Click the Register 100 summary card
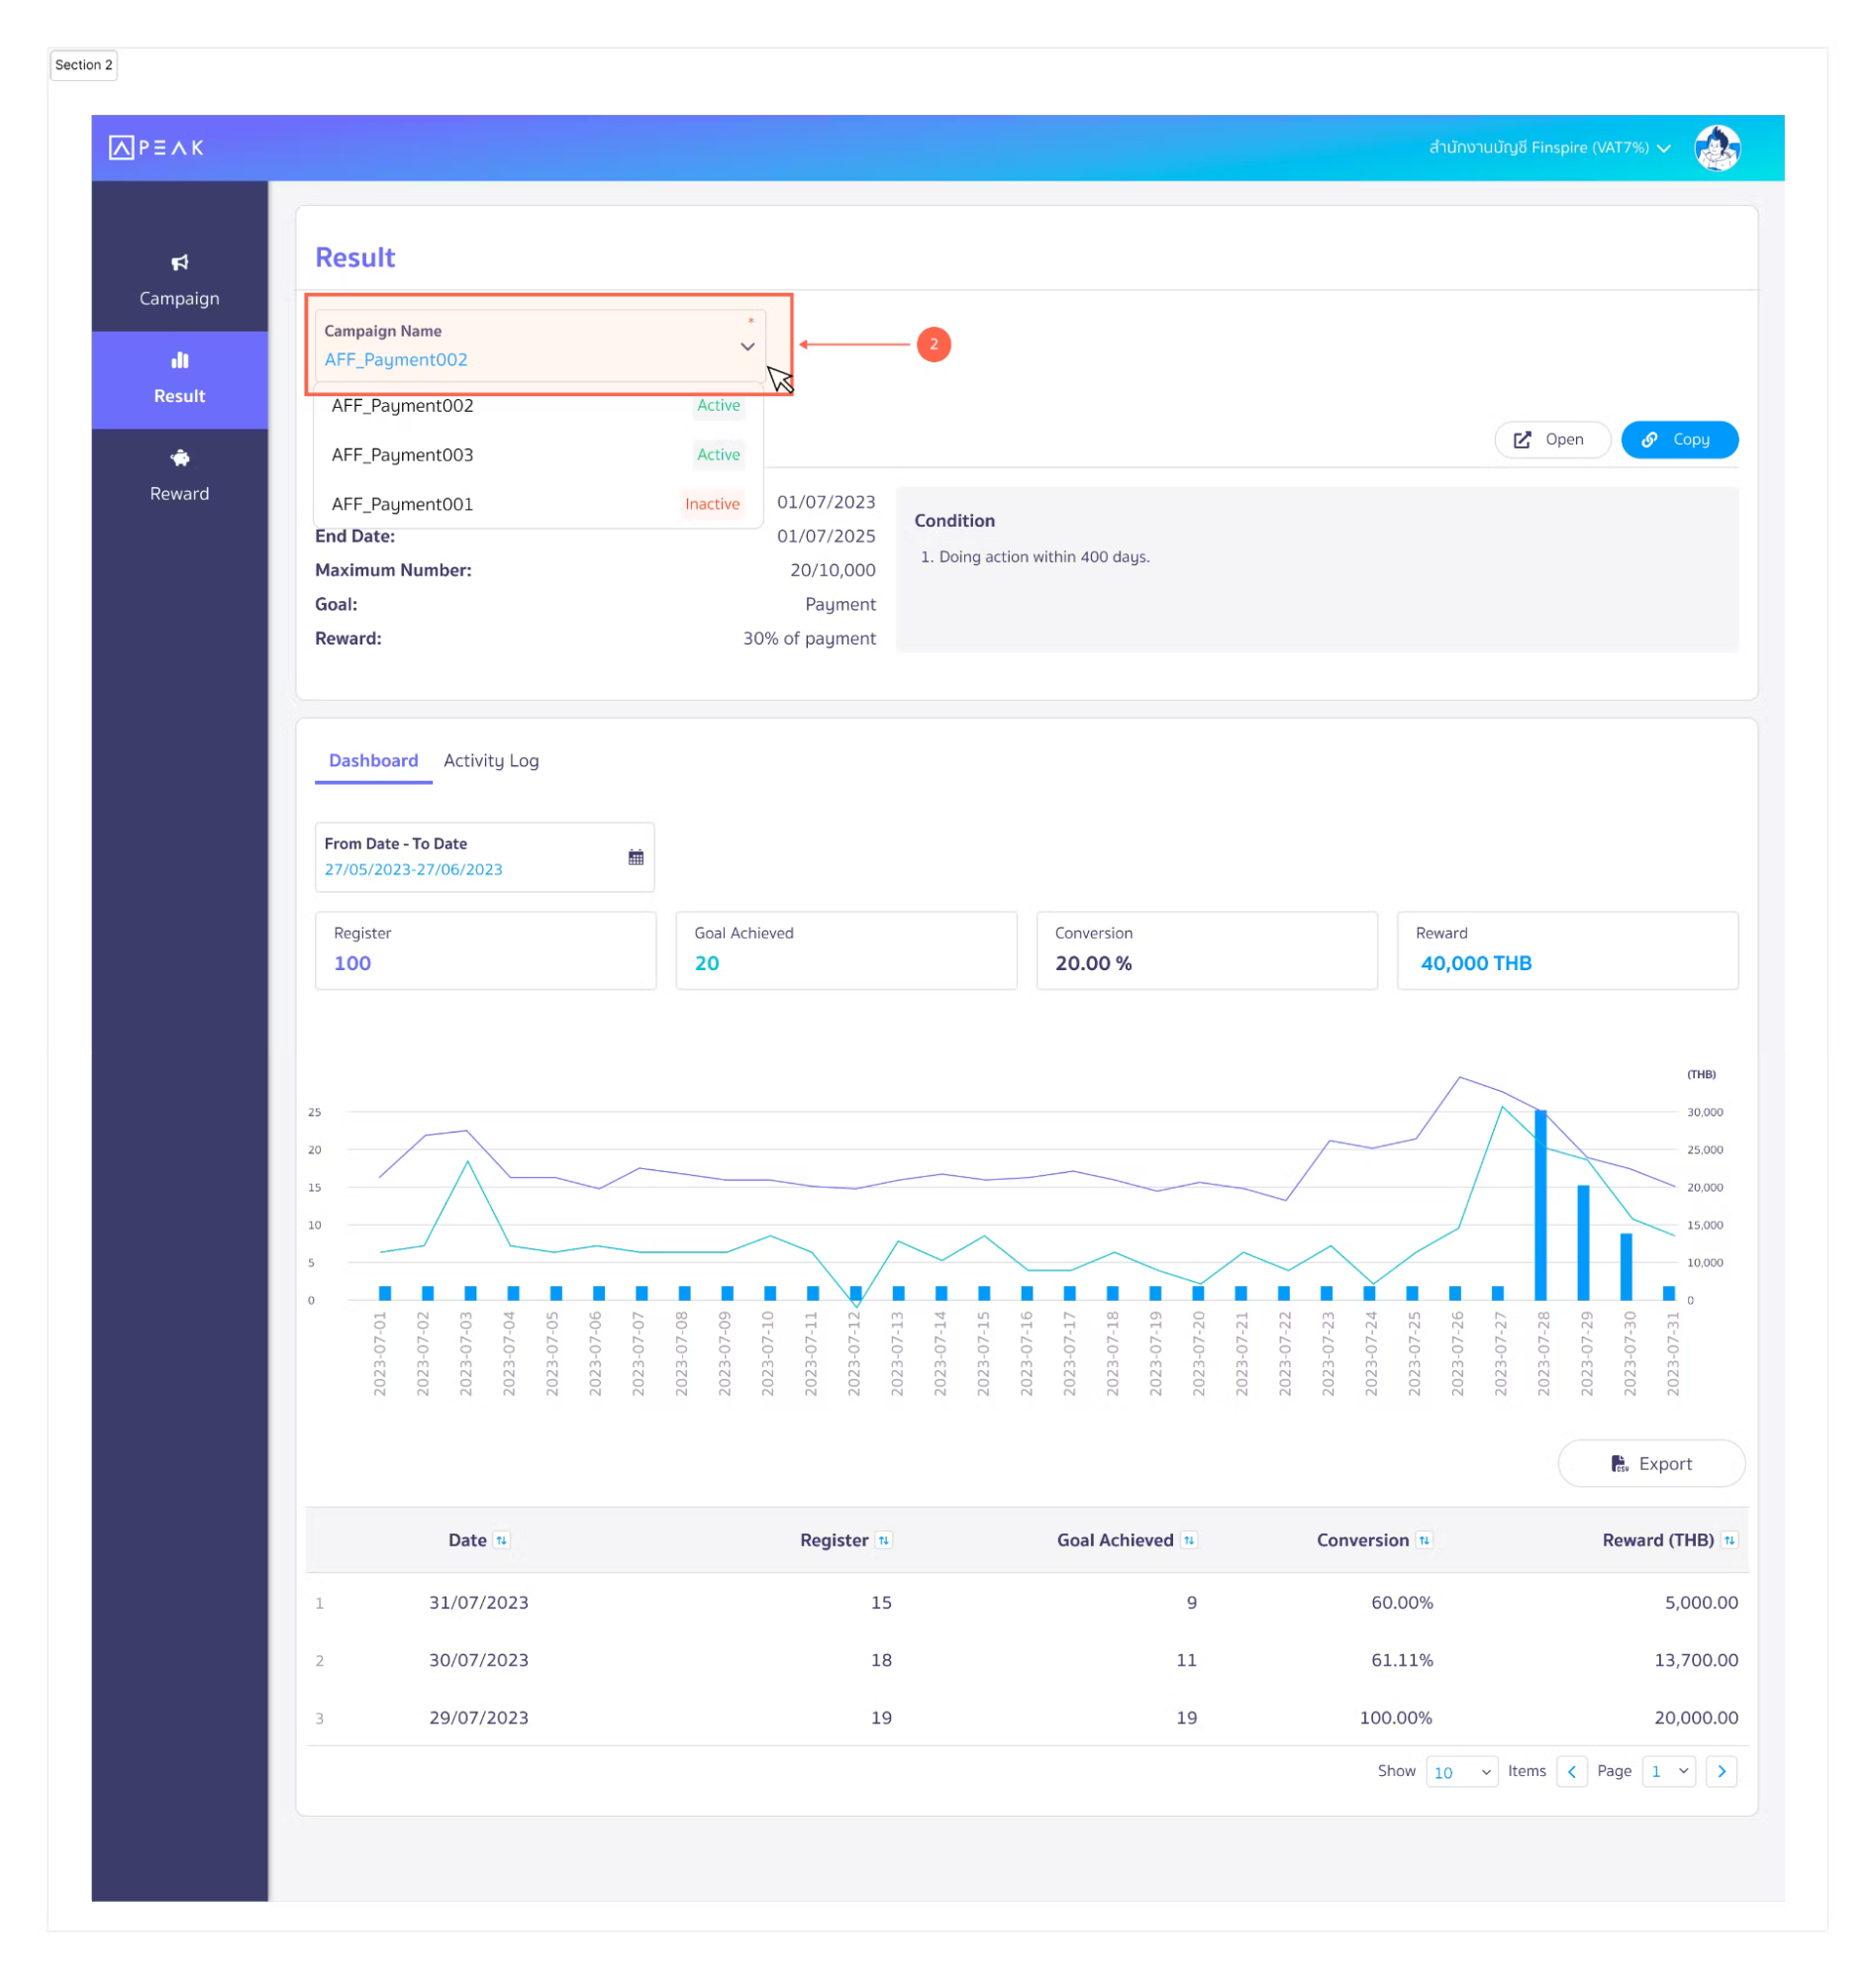1876x1979 pixels. (x=486, y=951)
